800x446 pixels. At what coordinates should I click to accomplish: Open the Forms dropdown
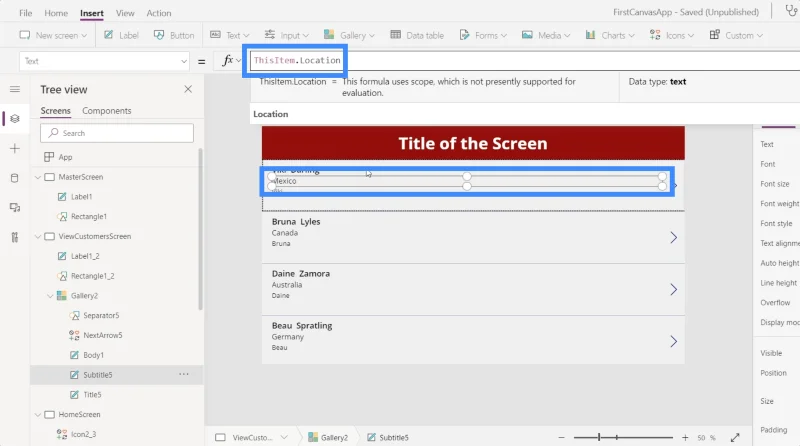point(483,35)
